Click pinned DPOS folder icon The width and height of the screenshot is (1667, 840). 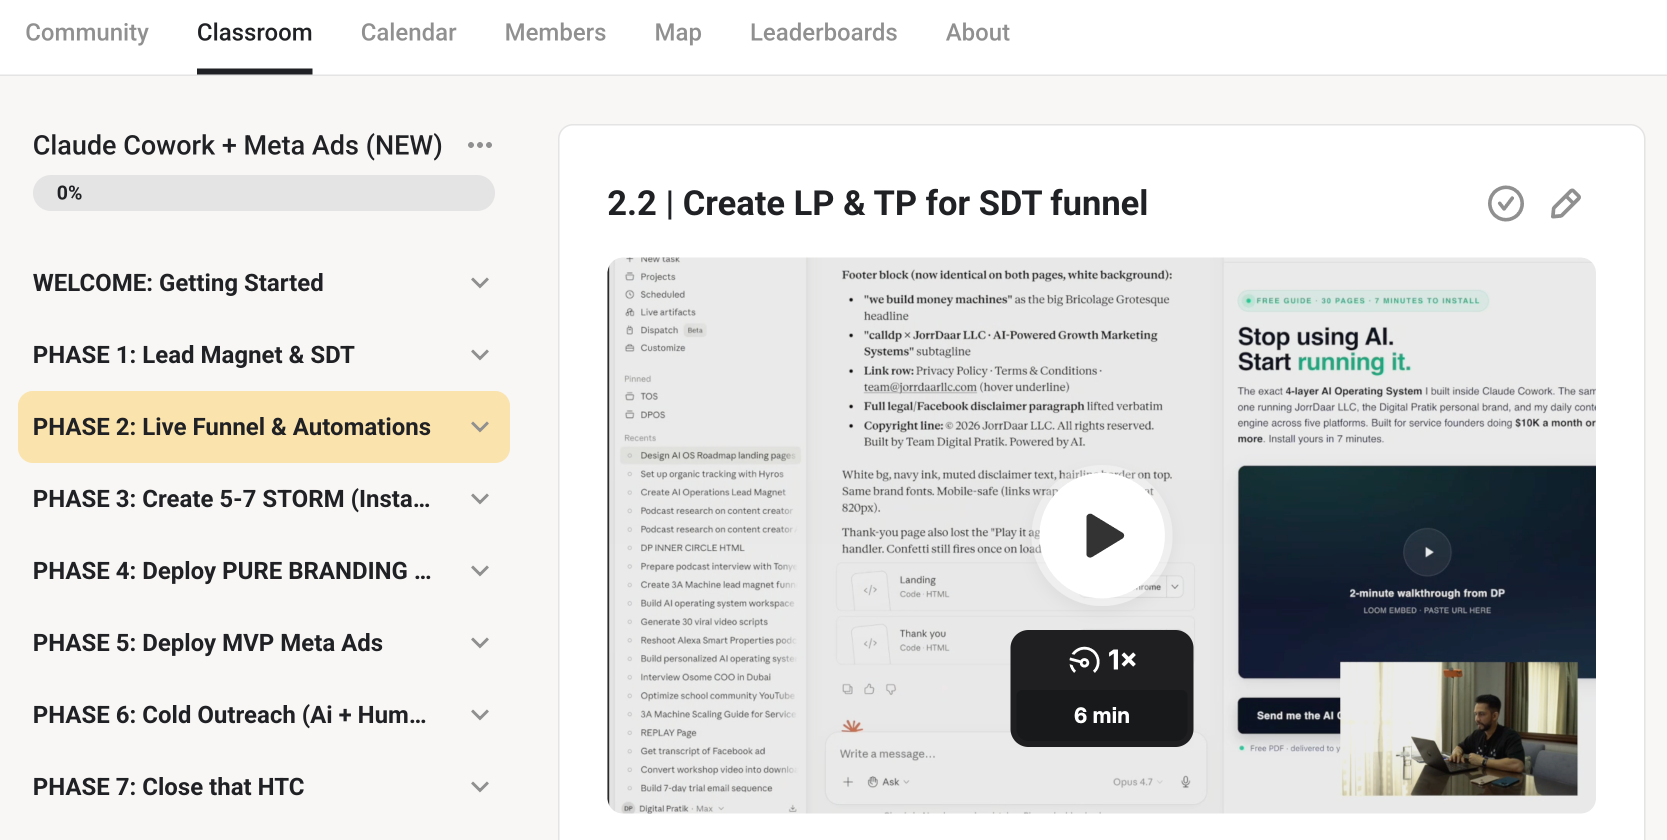pyautogui.click(x=630, y=415)
